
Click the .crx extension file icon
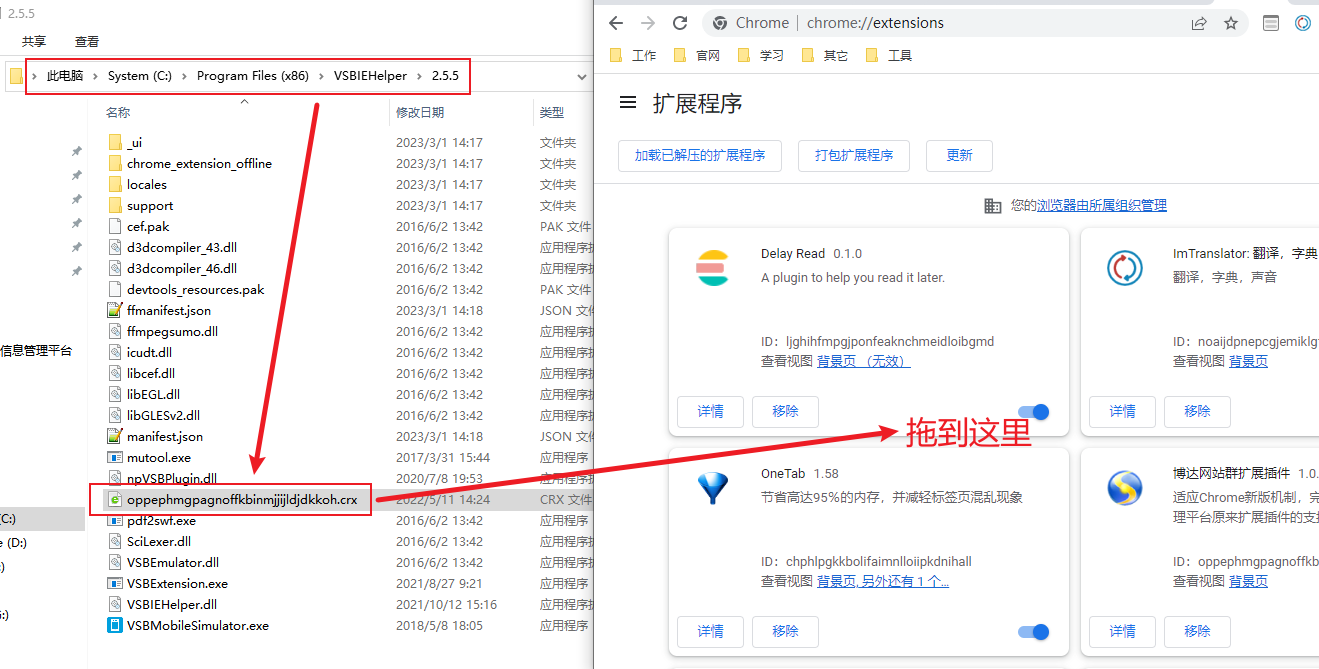pos(115,500)
